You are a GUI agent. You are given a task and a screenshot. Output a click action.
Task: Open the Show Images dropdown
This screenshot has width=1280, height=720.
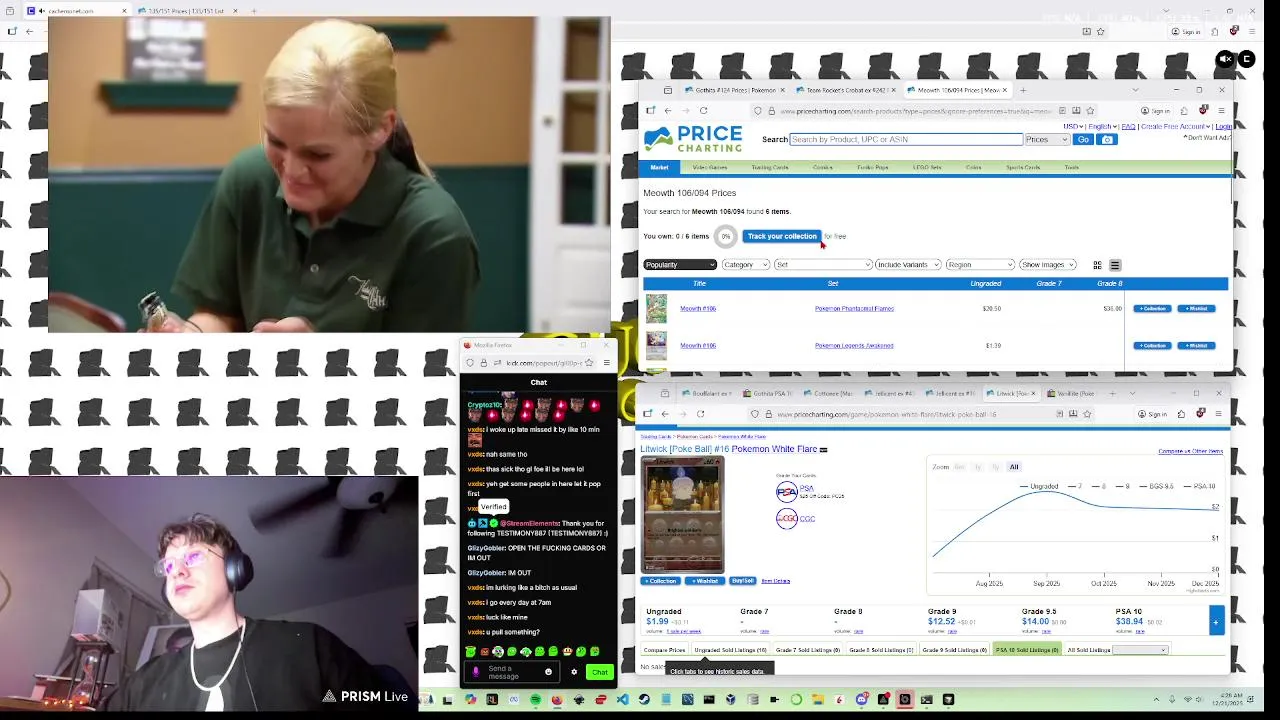(1047, 265)
